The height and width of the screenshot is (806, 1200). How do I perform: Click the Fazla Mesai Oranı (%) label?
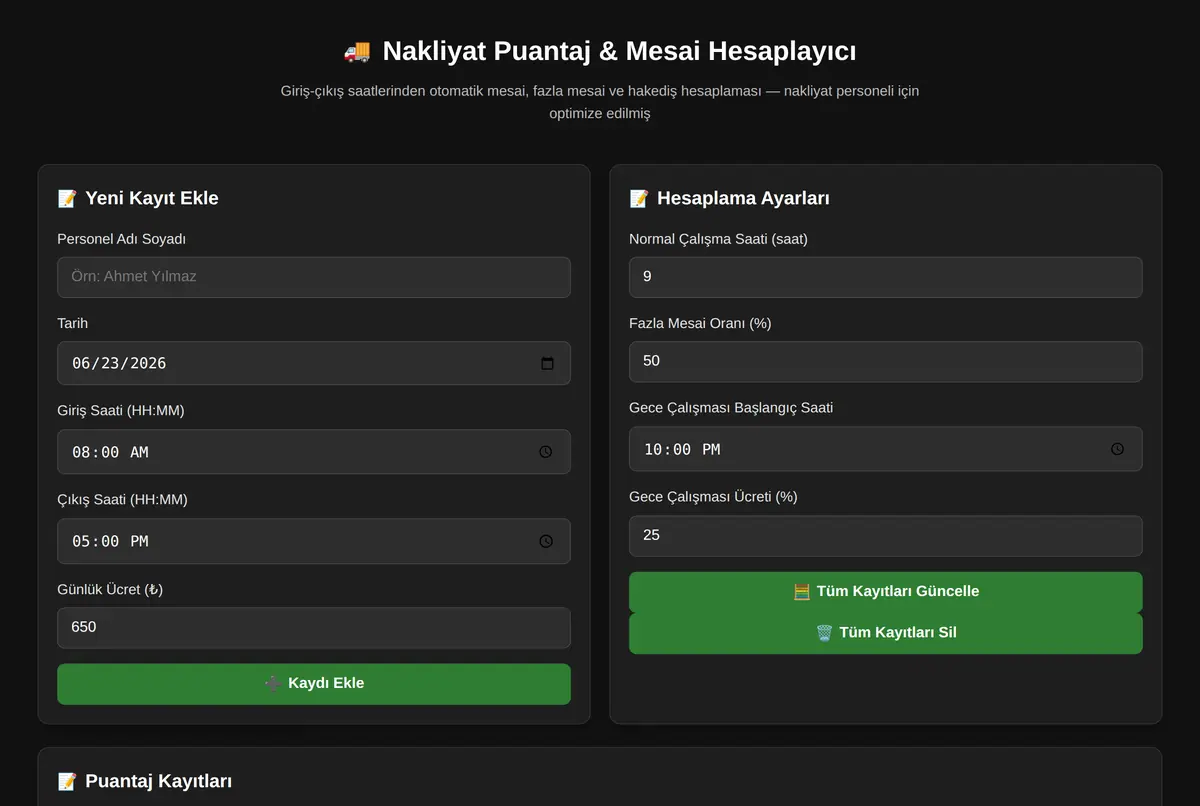coord(700,324)
